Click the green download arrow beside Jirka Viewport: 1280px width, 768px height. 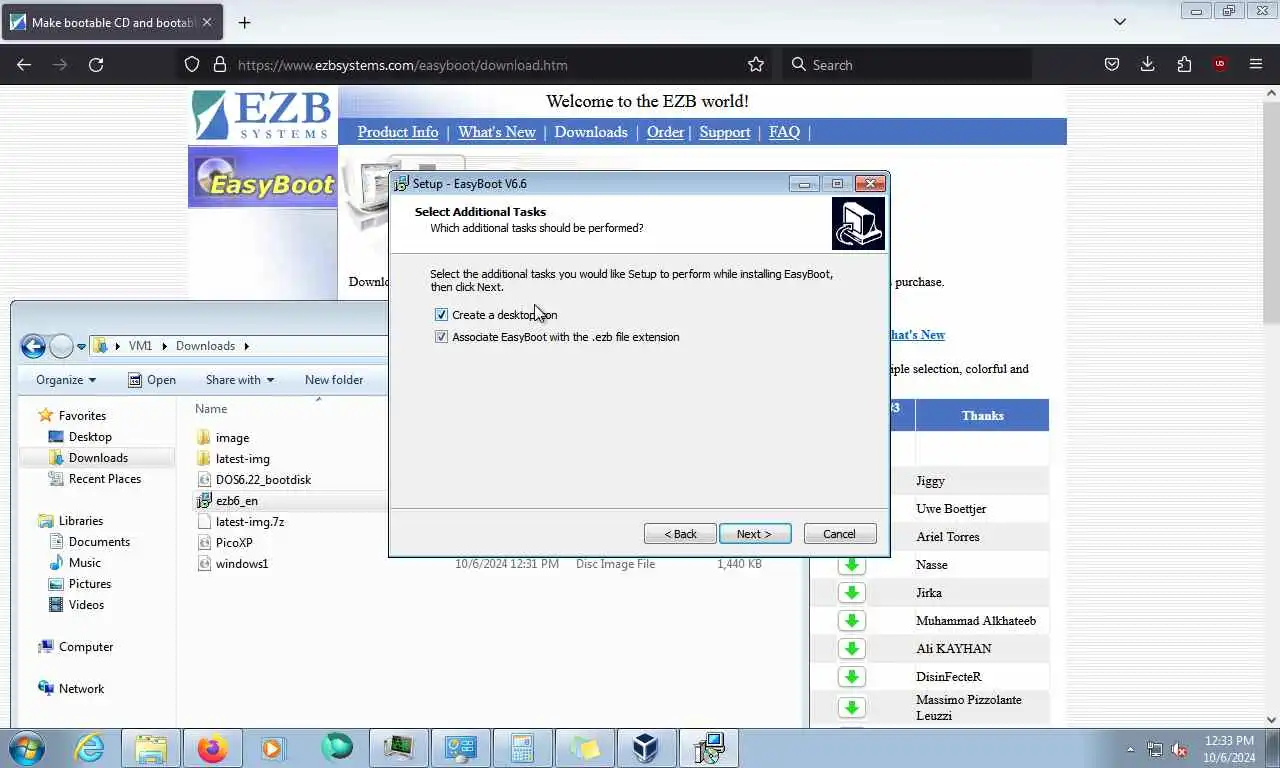point(852,593)
